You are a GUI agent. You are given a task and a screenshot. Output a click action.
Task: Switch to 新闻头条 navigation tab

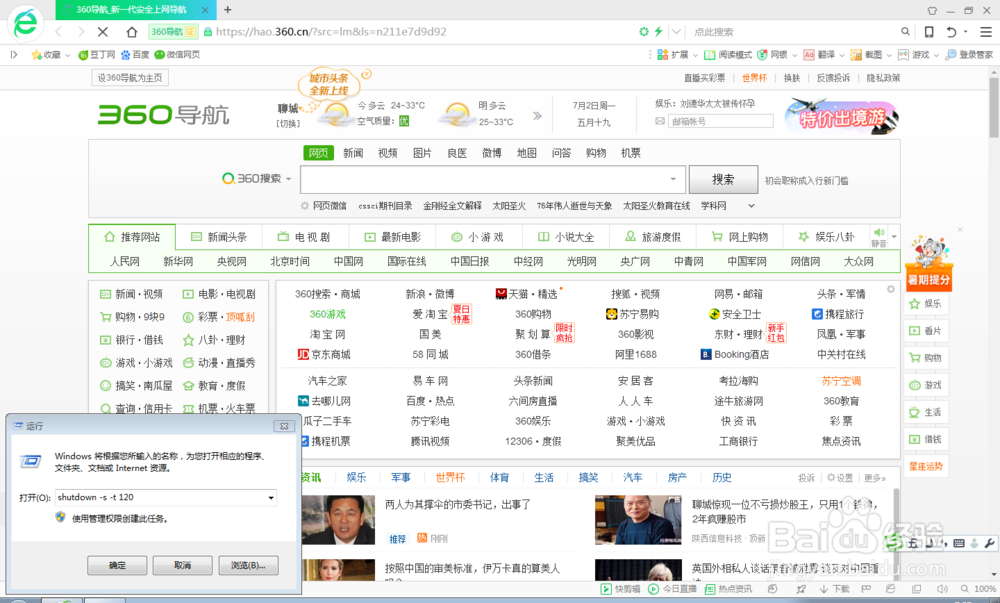pyautogui.click(x=219, y=237)
